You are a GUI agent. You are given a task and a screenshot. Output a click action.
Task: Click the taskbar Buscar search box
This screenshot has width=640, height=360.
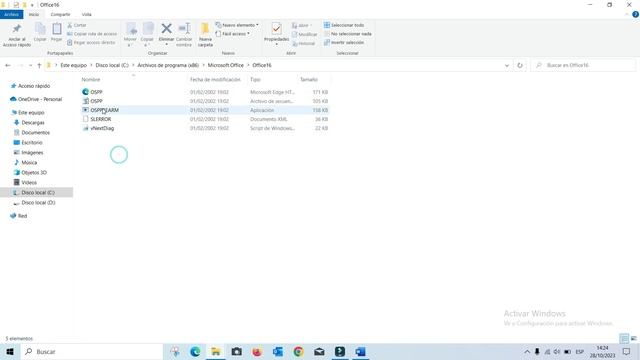point(91,351)
